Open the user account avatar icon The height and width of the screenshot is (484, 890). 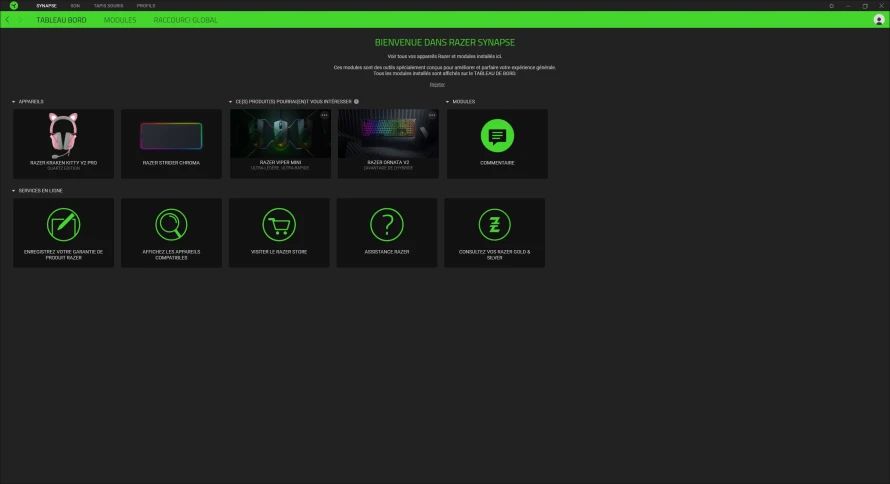click(879, 20)
